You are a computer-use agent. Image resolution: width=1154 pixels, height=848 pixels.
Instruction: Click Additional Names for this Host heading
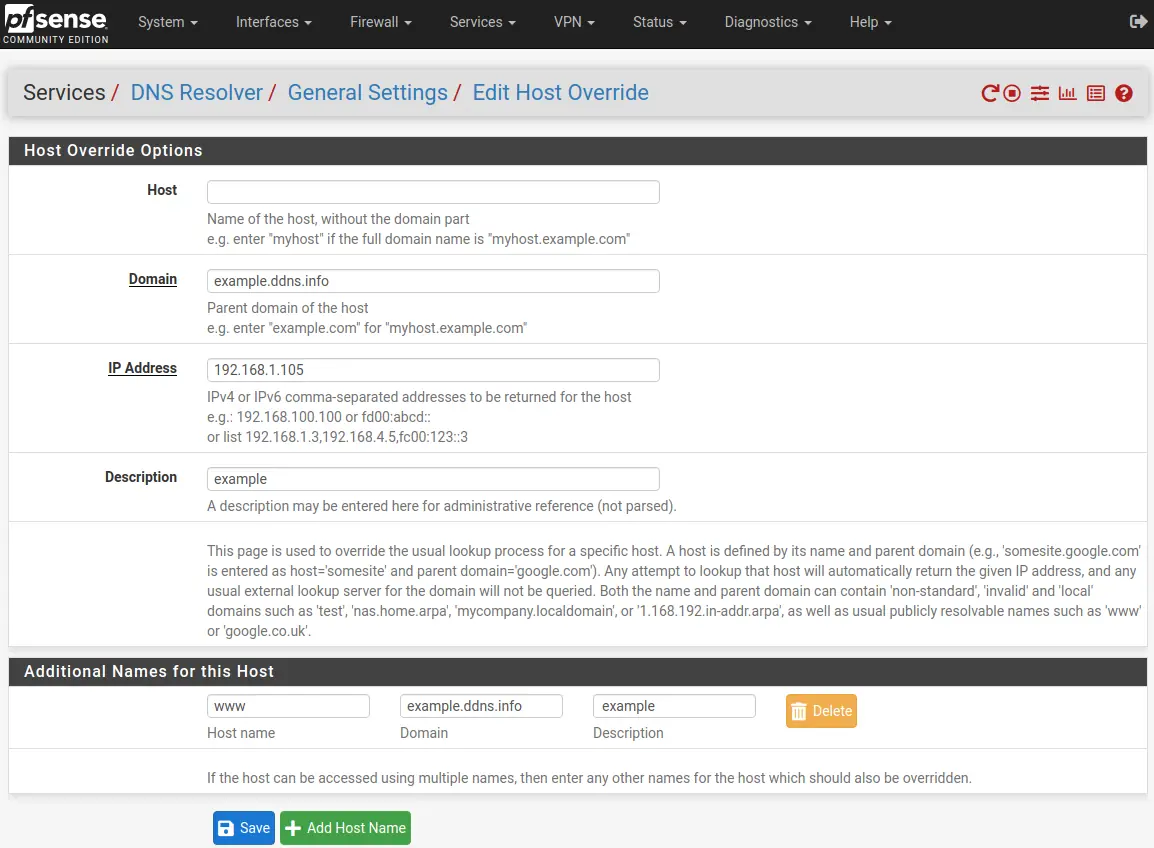coord(149,671)
